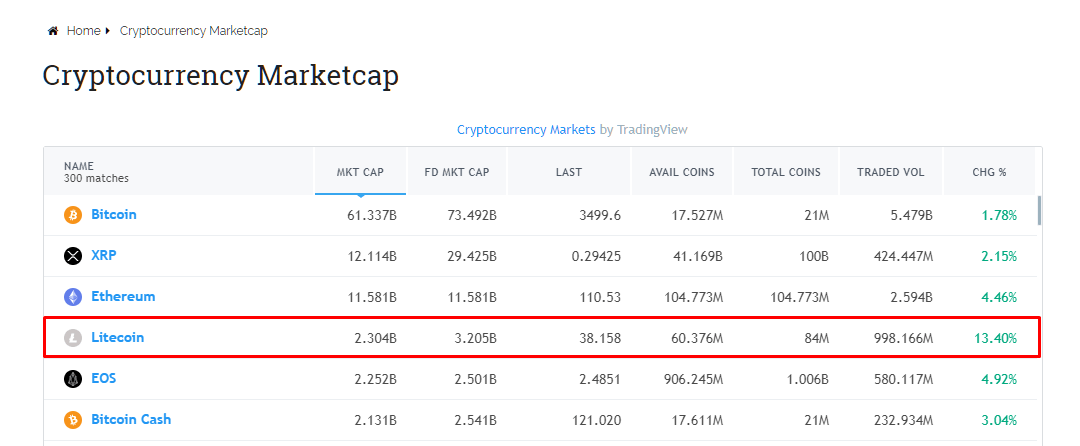Image resolution: width=1080 pixels, height=446 pixels.
Task: Sort by FD MKT CAP column header
Action: tap(457, 172)
